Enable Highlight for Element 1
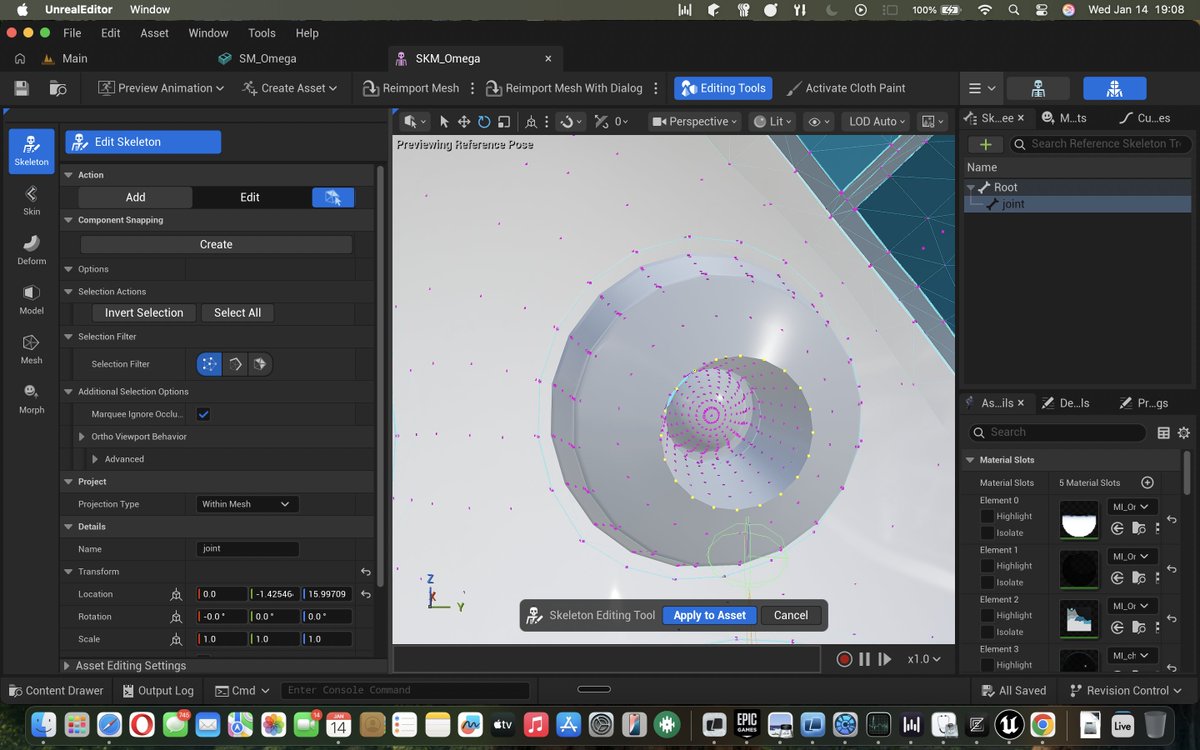This screenshot has width=1200, height=750. coord(987,566)
